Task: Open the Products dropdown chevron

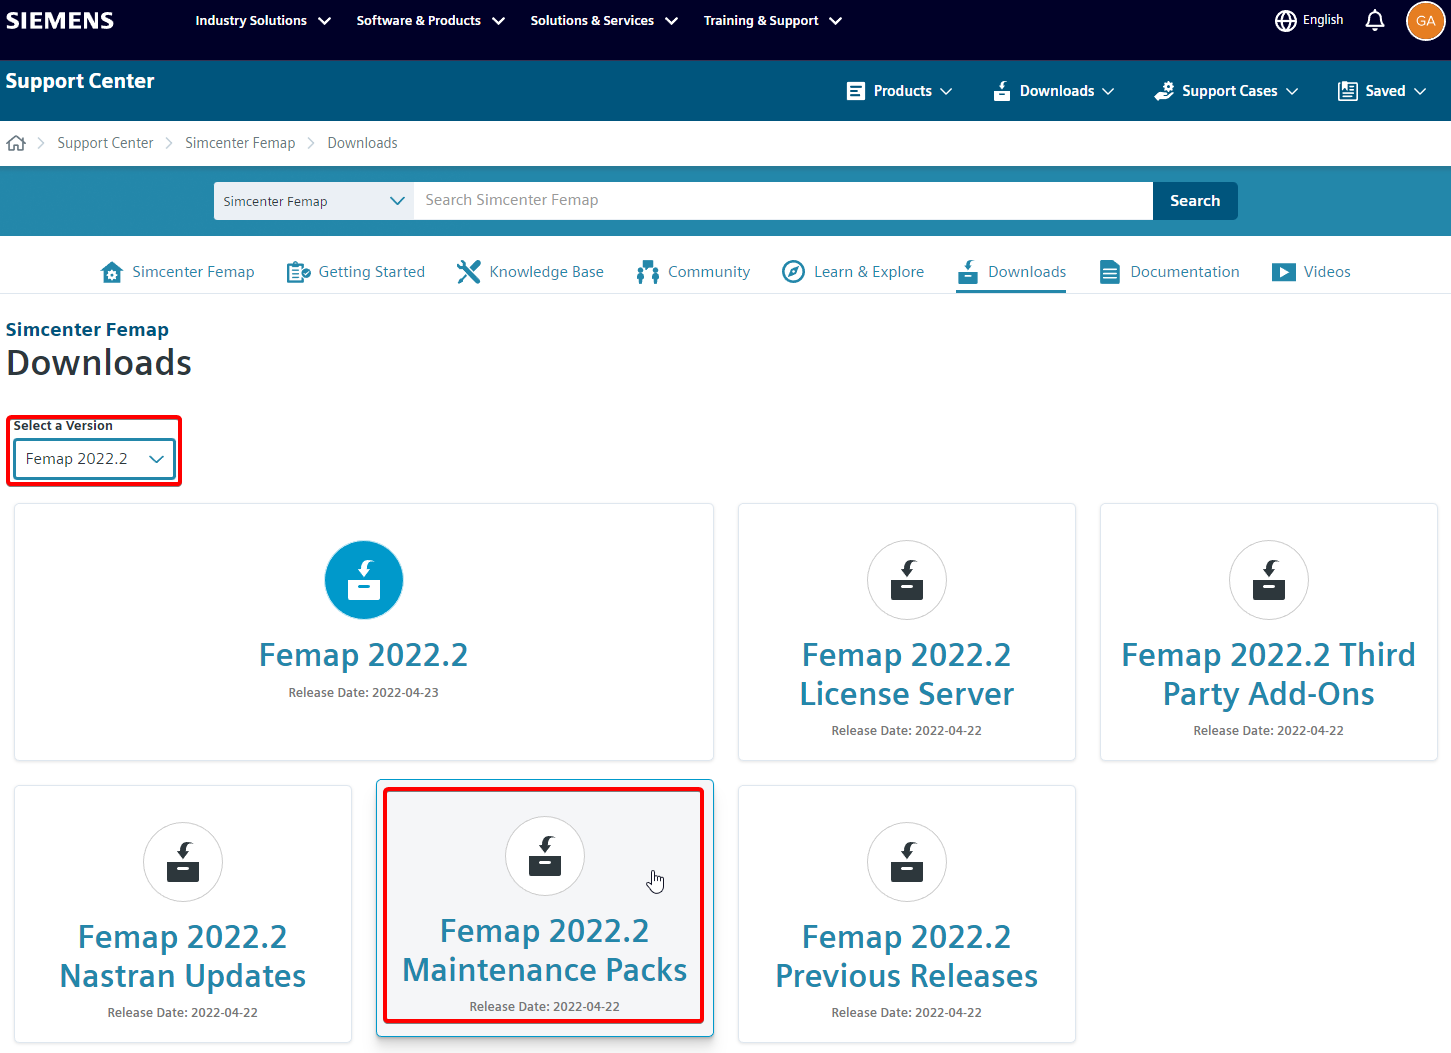Action: tap(946, 91)
